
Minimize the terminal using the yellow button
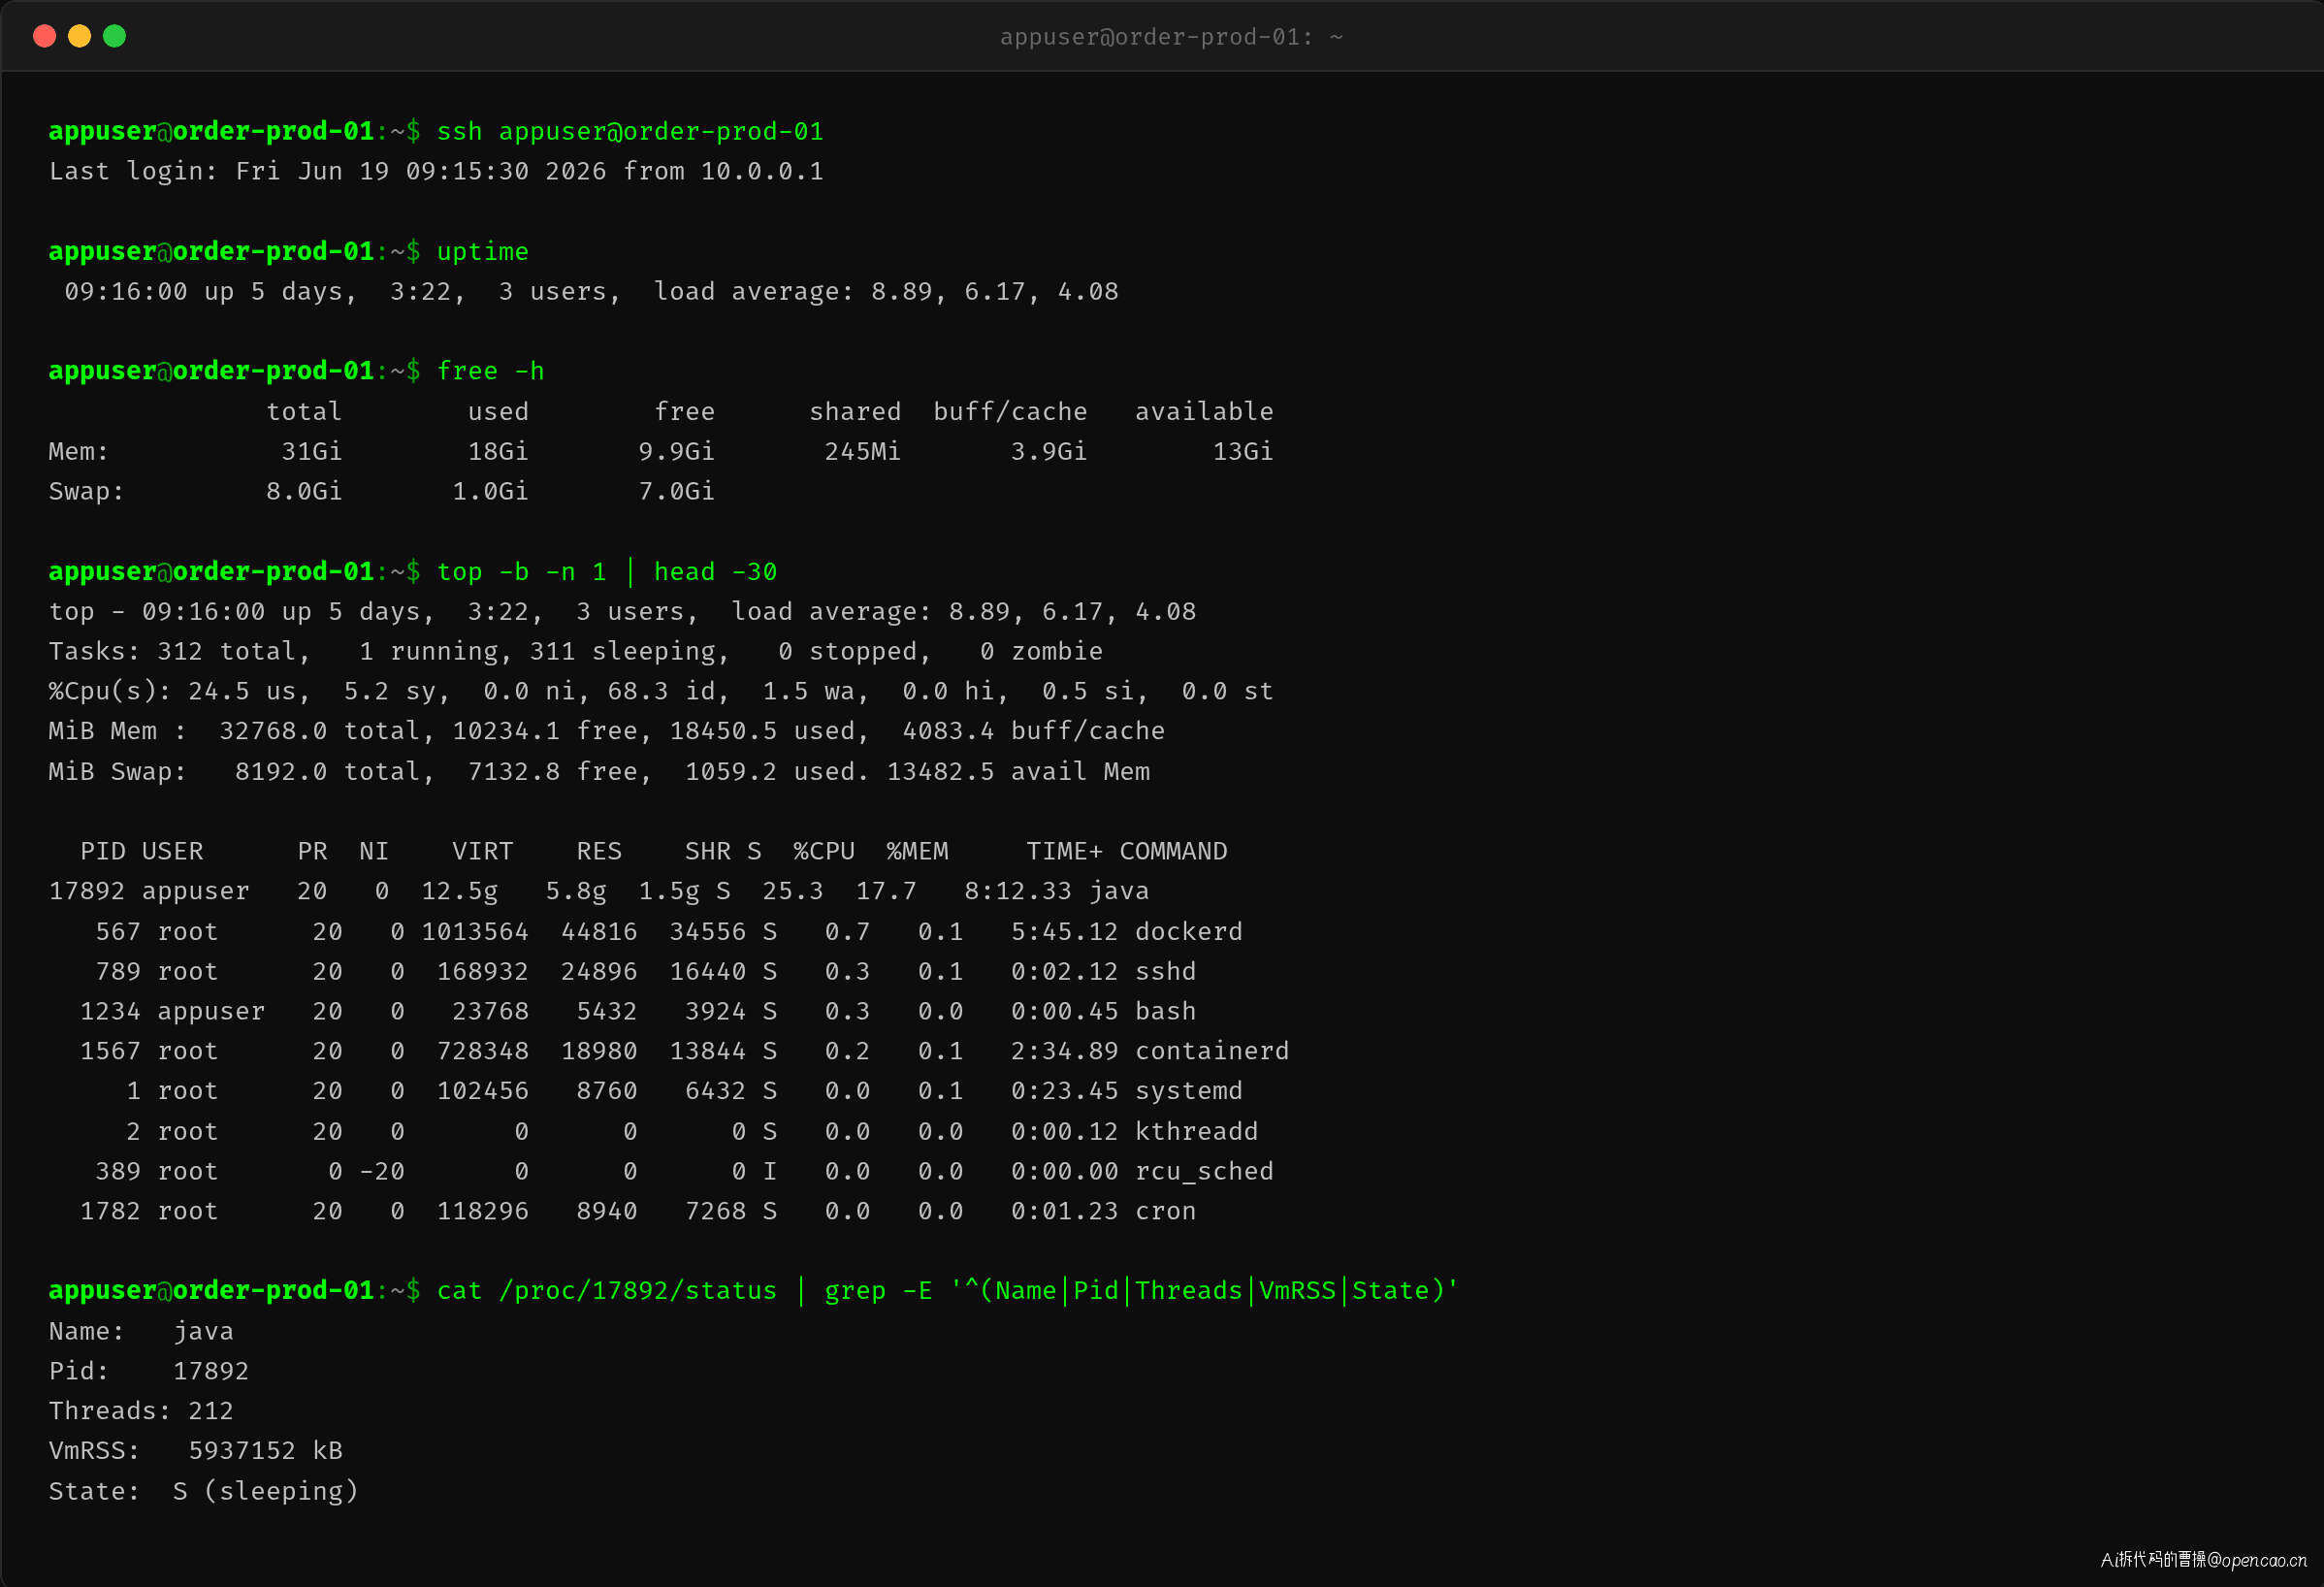tap(79, 36)
